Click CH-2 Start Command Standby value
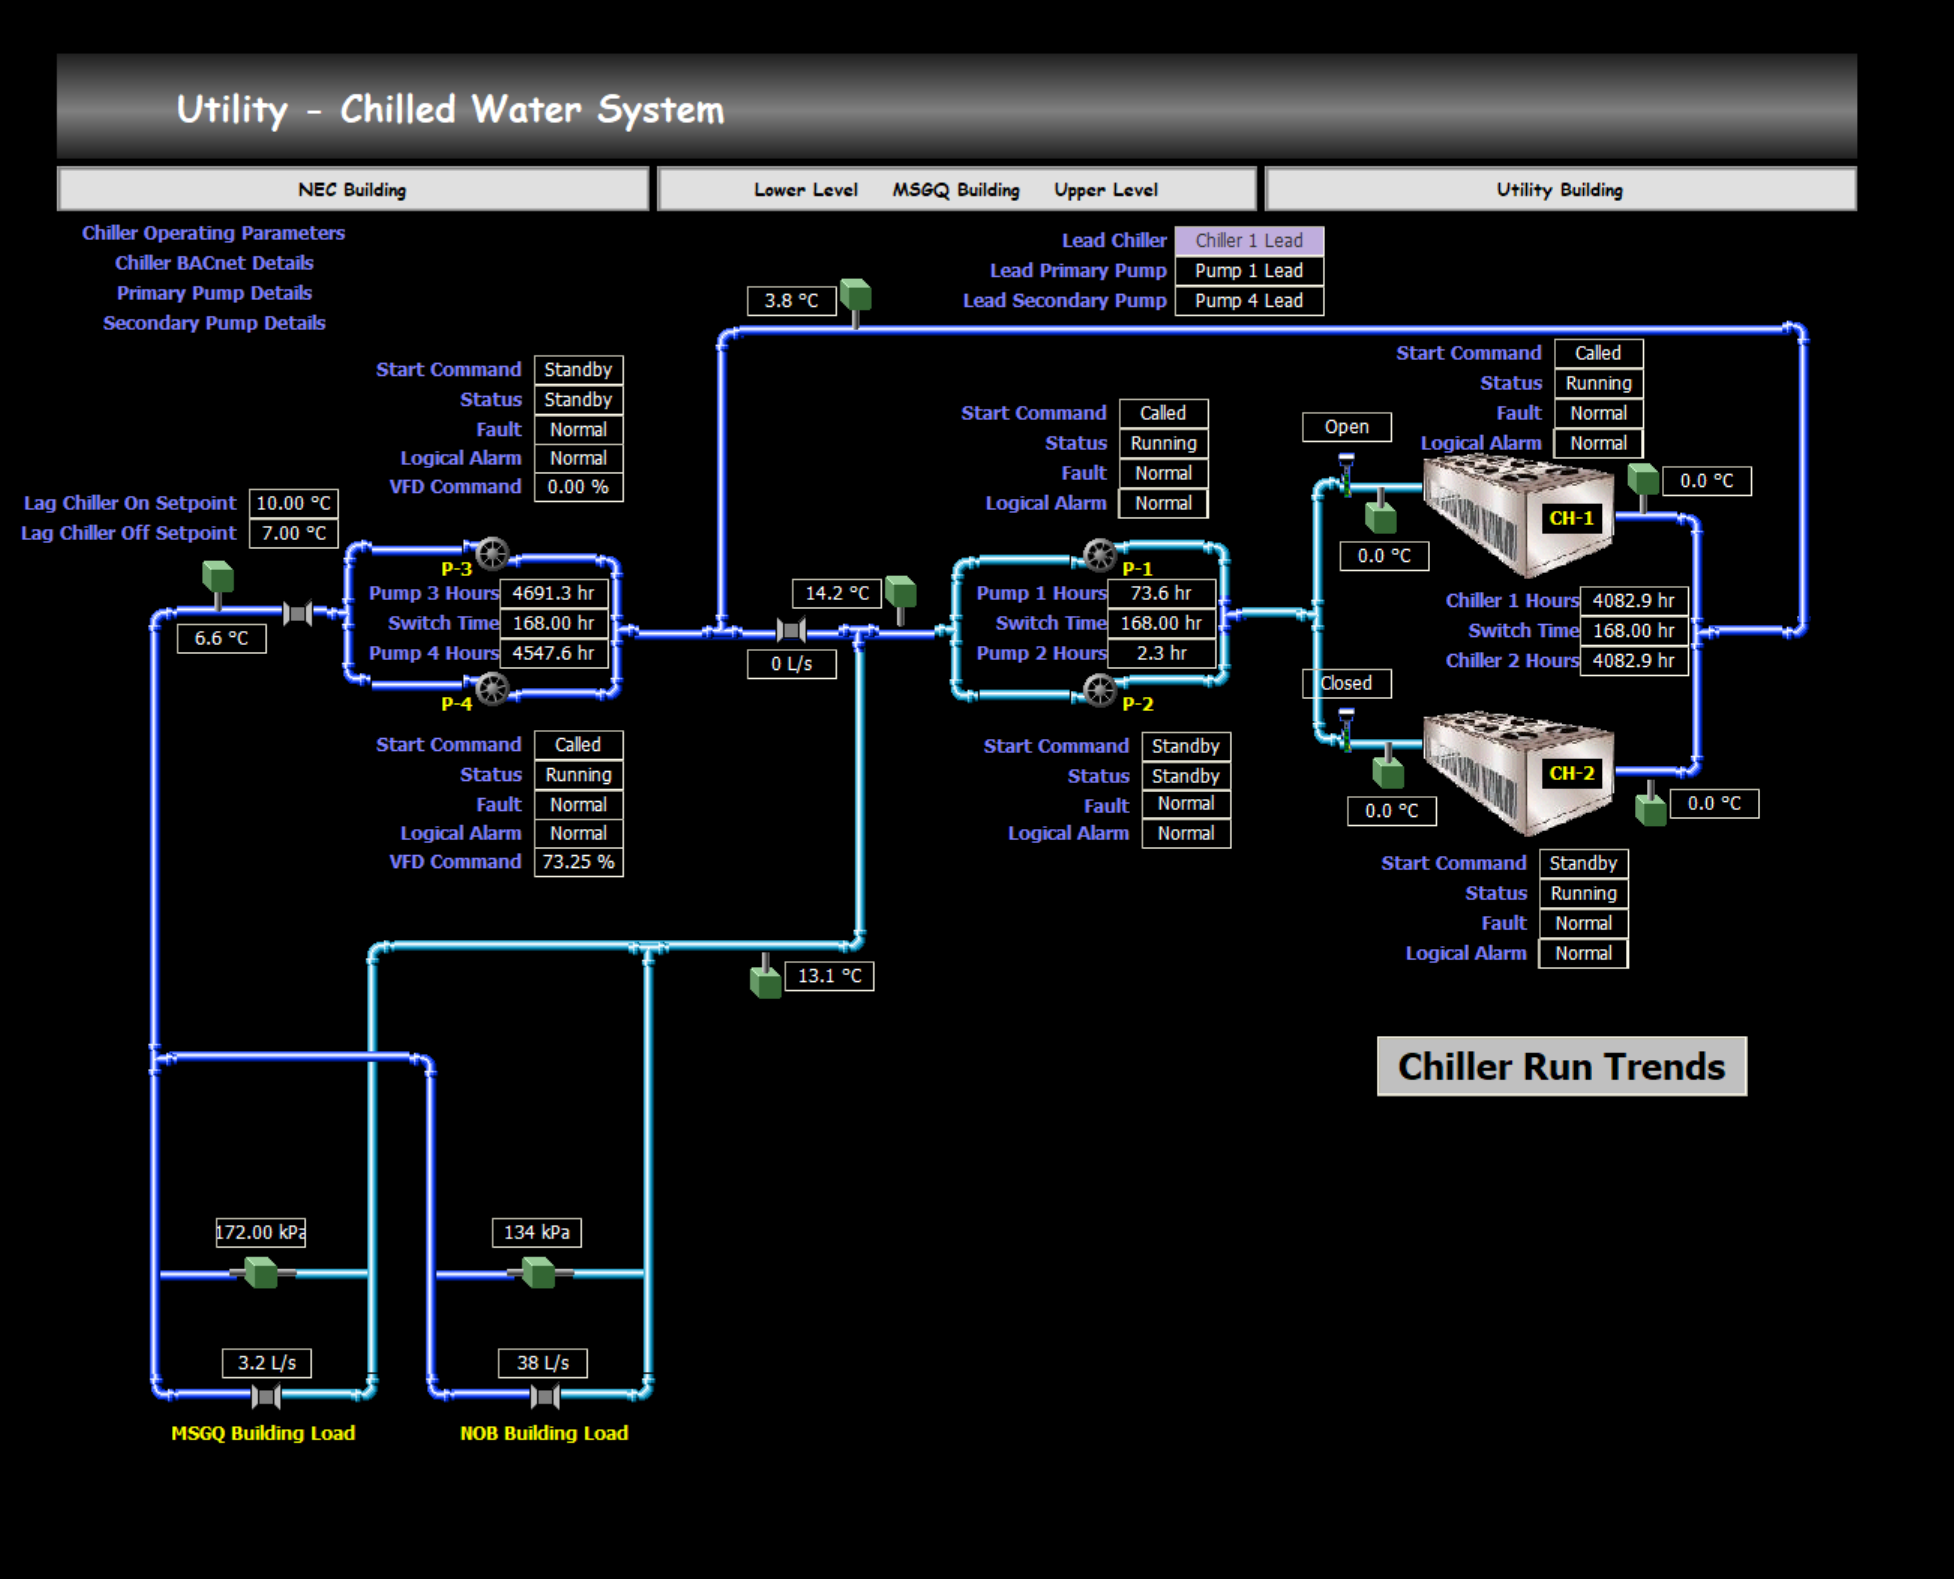Viewport: 1954px width, 1579px height. tap(1584, 863)
